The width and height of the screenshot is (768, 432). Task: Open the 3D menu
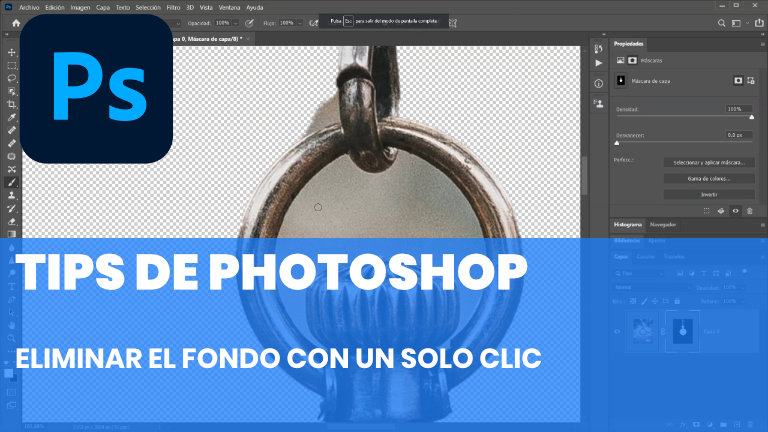coord(190,7)
